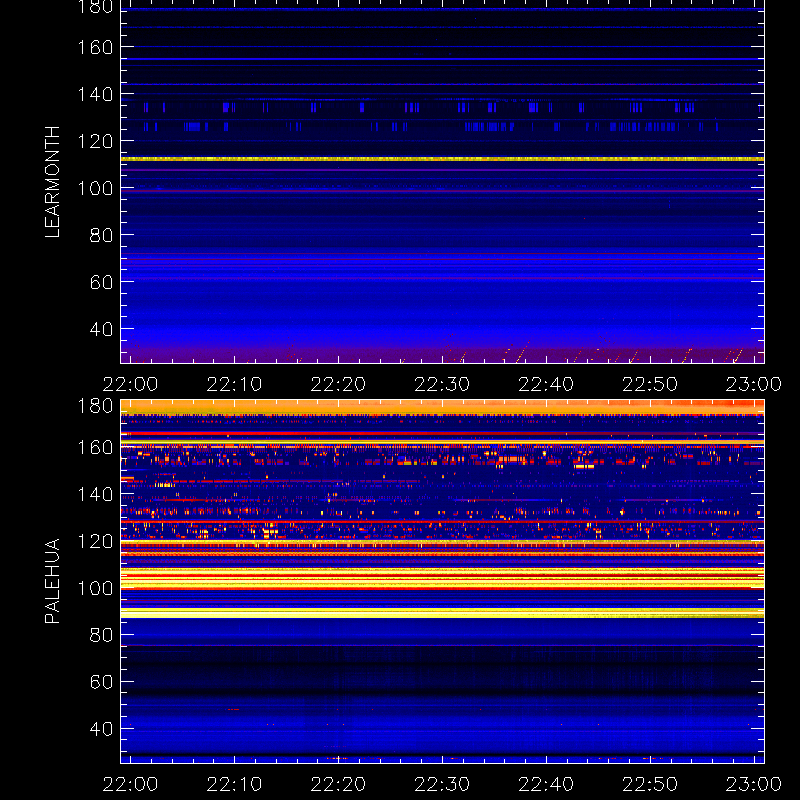The height and width of the screenshot is (800, 800).
Task: Click 22:20 time label under Palehua plot
Action: (338, 784)
